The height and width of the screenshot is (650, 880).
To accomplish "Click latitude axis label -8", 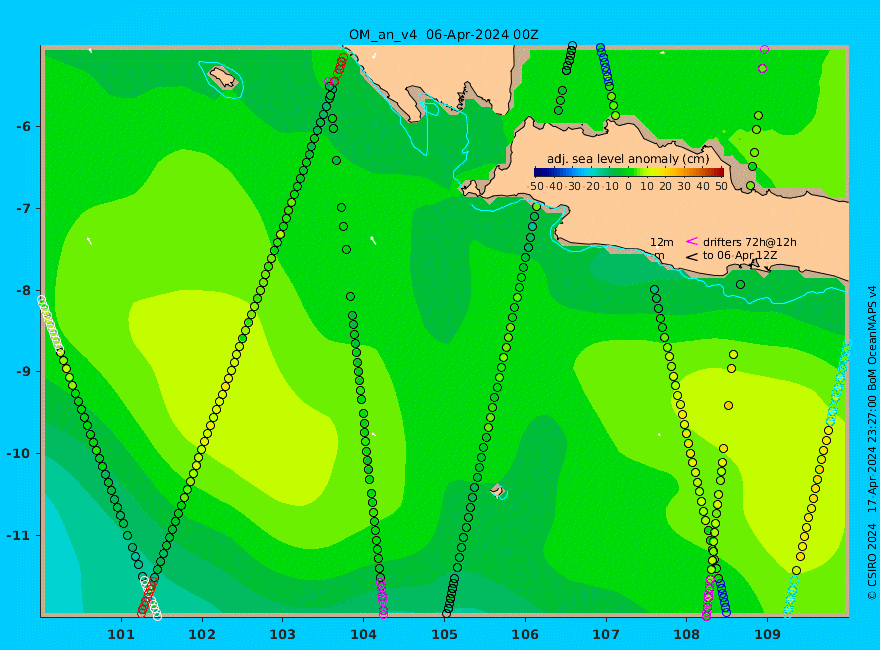I will point(23,290).
